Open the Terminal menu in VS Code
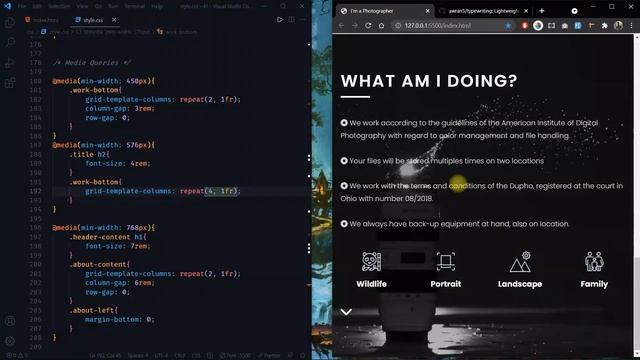The image size is (640, 360). tap(134, 6)
